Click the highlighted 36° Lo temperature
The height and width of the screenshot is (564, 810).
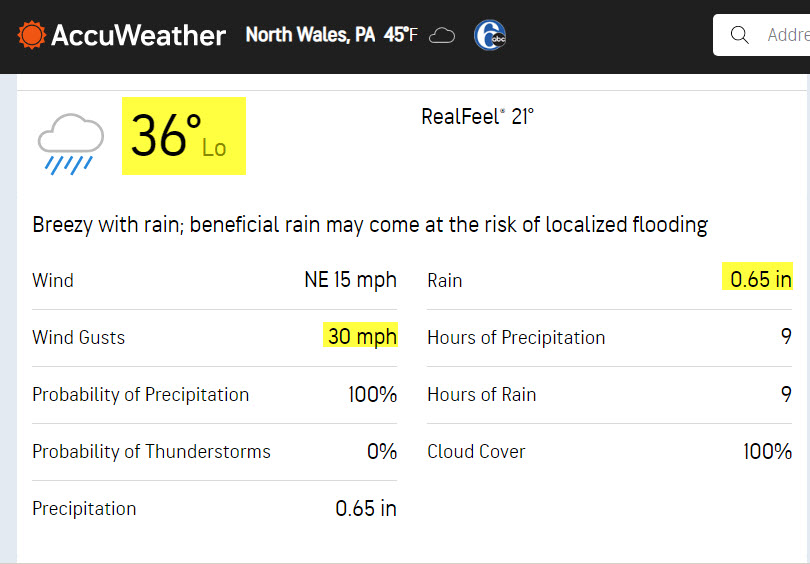pos(184,136)
